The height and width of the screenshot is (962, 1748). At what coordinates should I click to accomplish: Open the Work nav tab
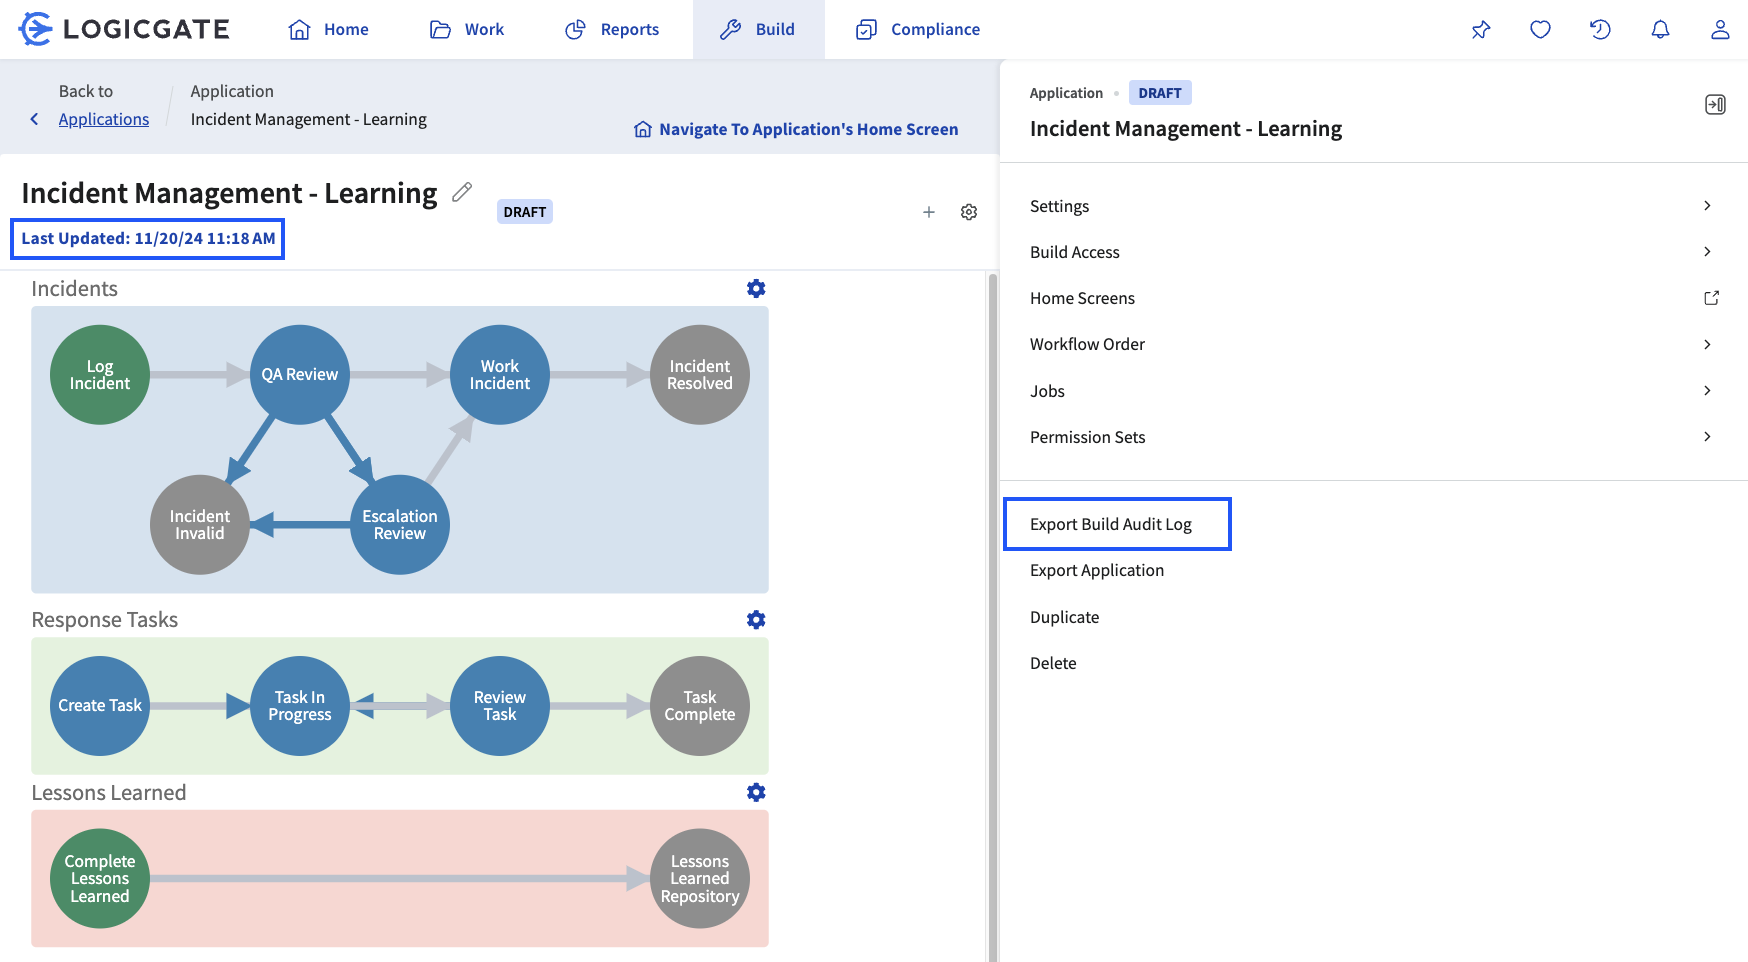467,29
